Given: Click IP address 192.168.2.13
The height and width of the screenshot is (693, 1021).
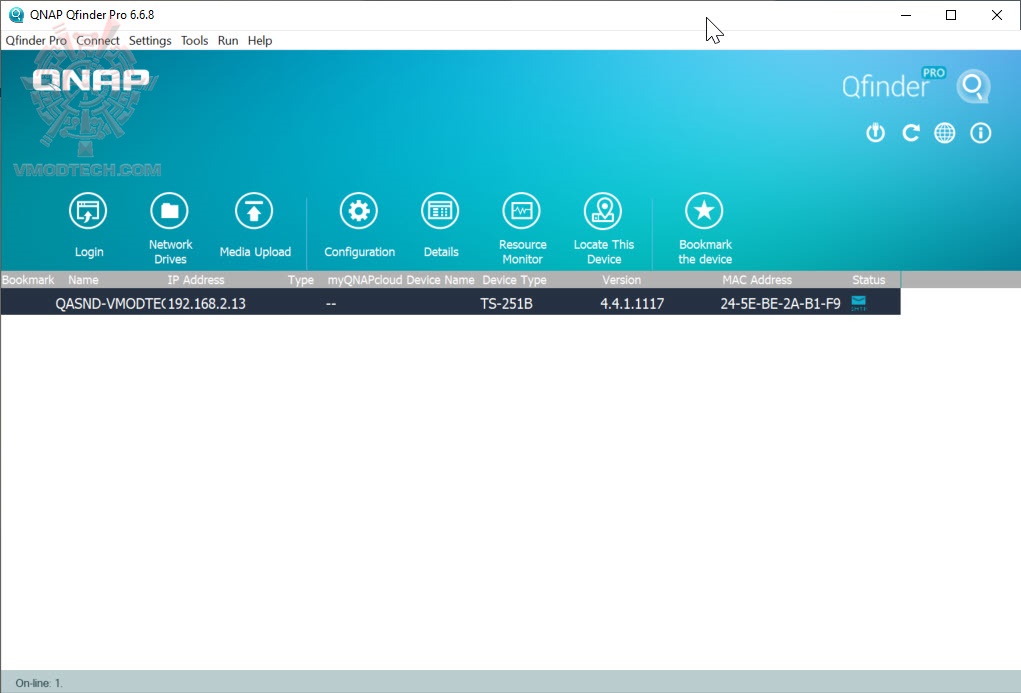Looking at the screenshot, I should coord(206,304).
